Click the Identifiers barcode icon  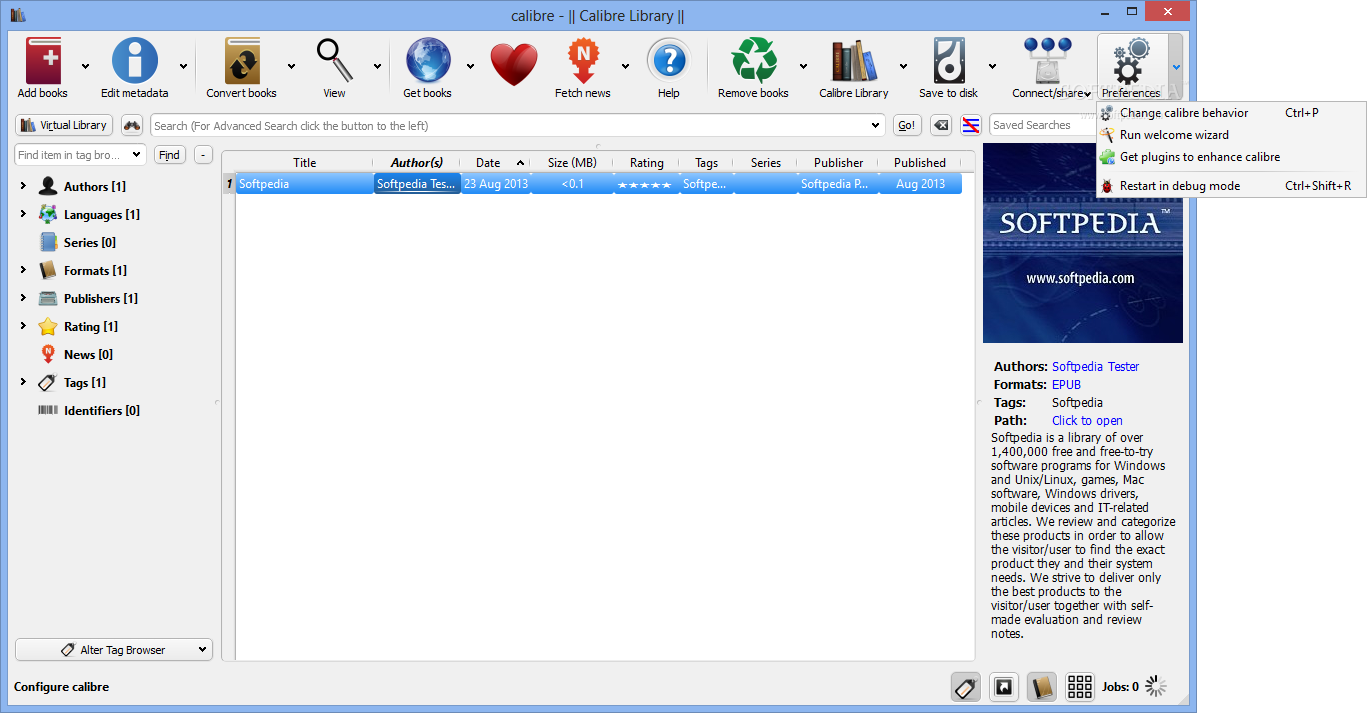[48, 410]
